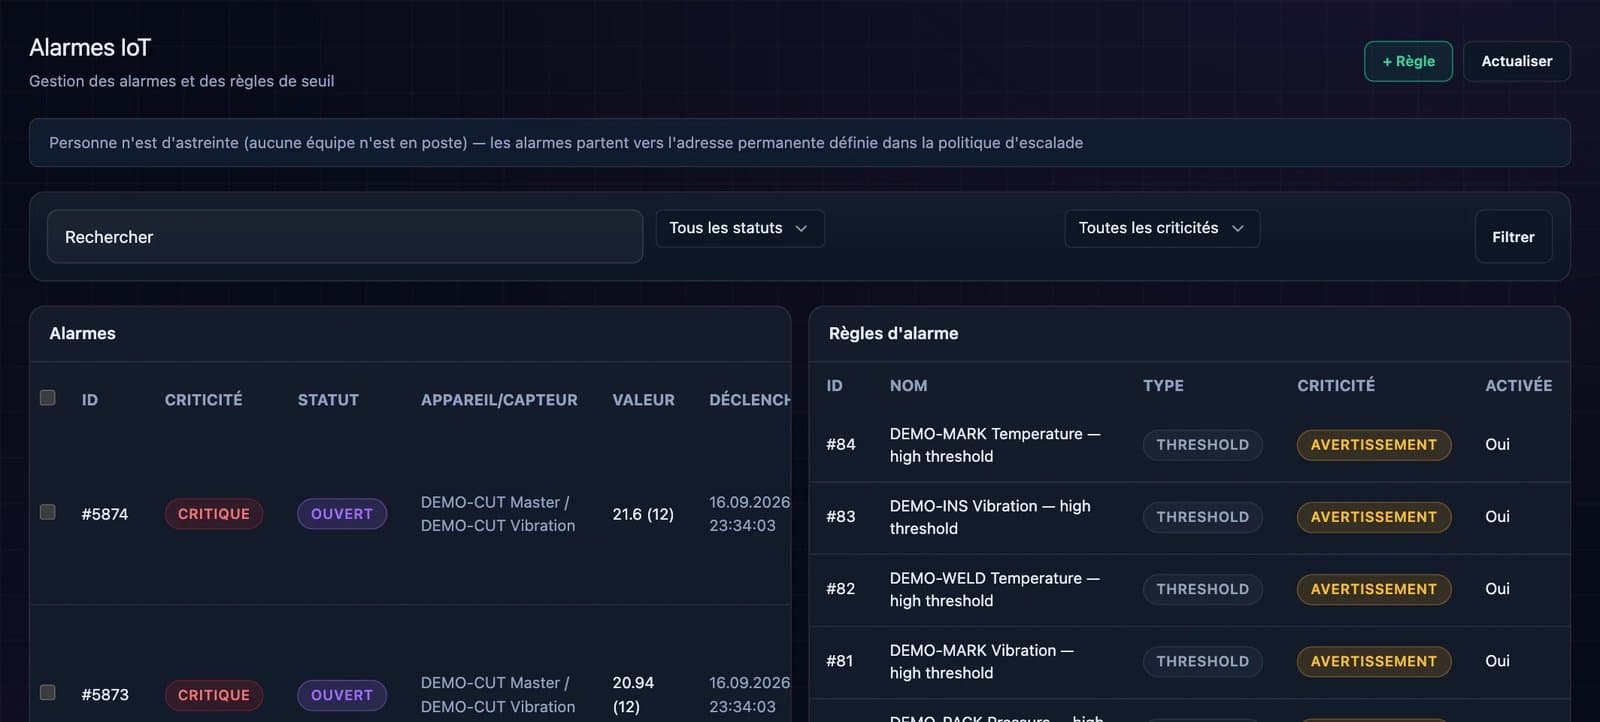Click the OUVERT badge of alarm #5874
The height and width of the screenshot is (722, 1600).
click(342, 514)
